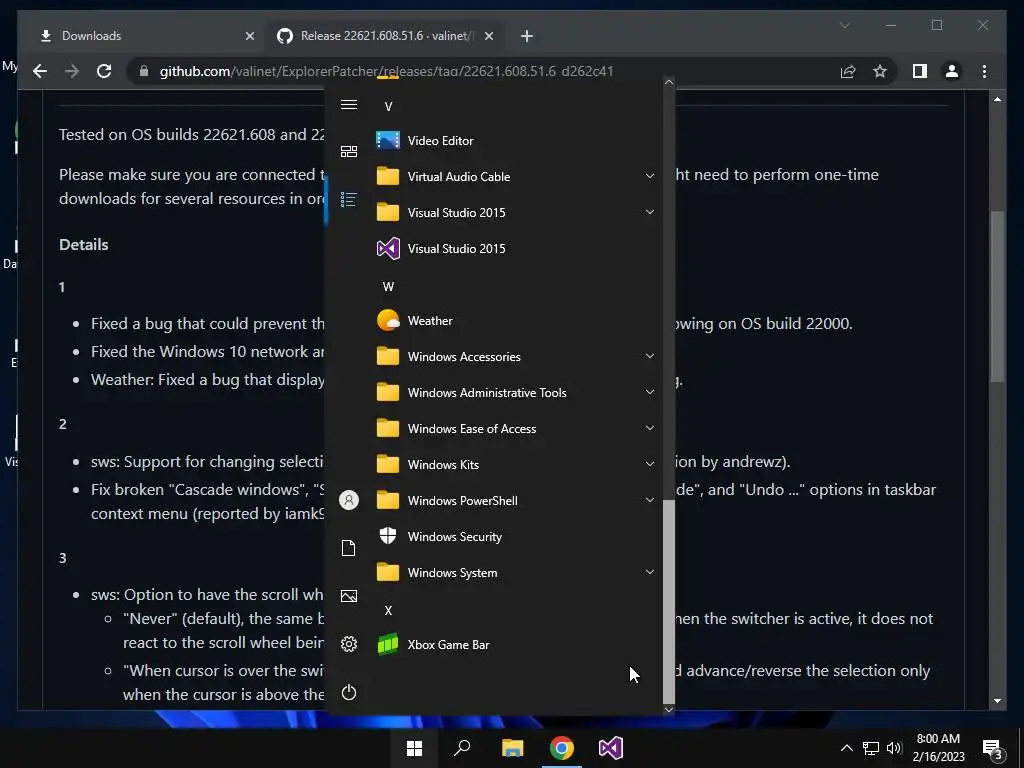Open Pictures icon in Start sidebar
Image resolution: width=1024 pixels, height=768 pixels.
[349, 596]
